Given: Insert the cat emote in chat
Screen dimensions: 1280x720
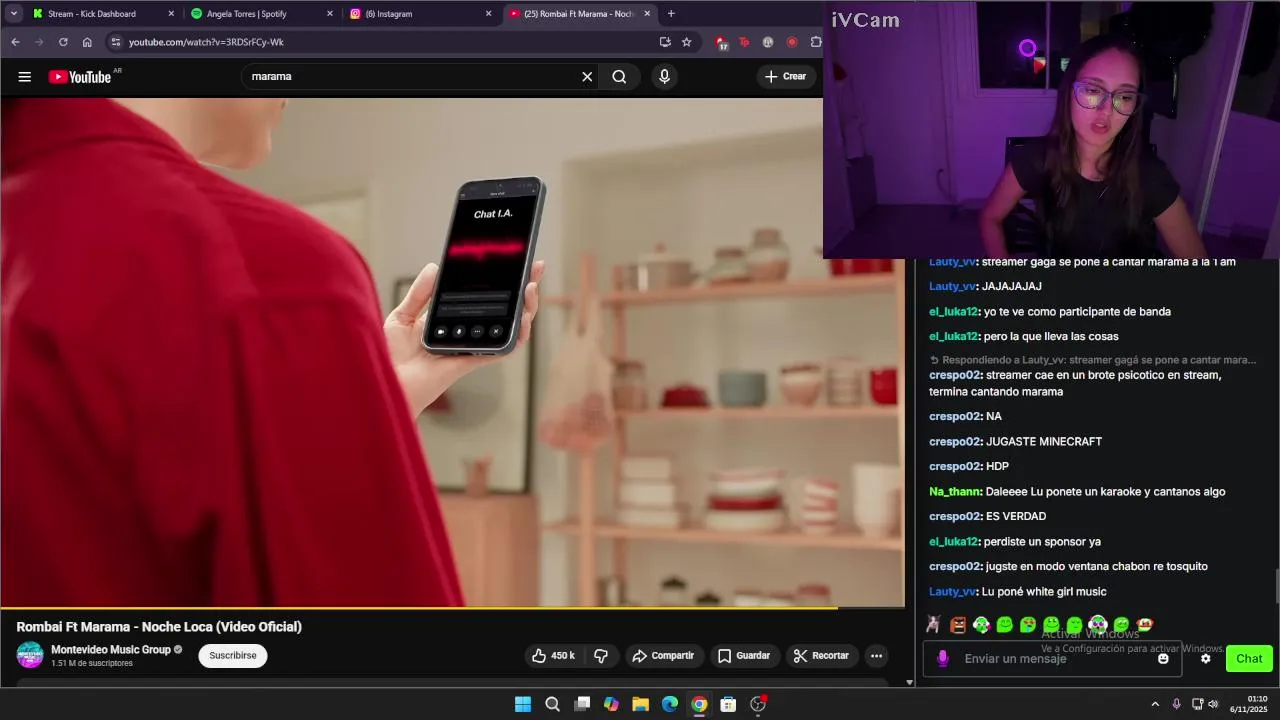Looking at the screenshot, I should click(933, 625).
